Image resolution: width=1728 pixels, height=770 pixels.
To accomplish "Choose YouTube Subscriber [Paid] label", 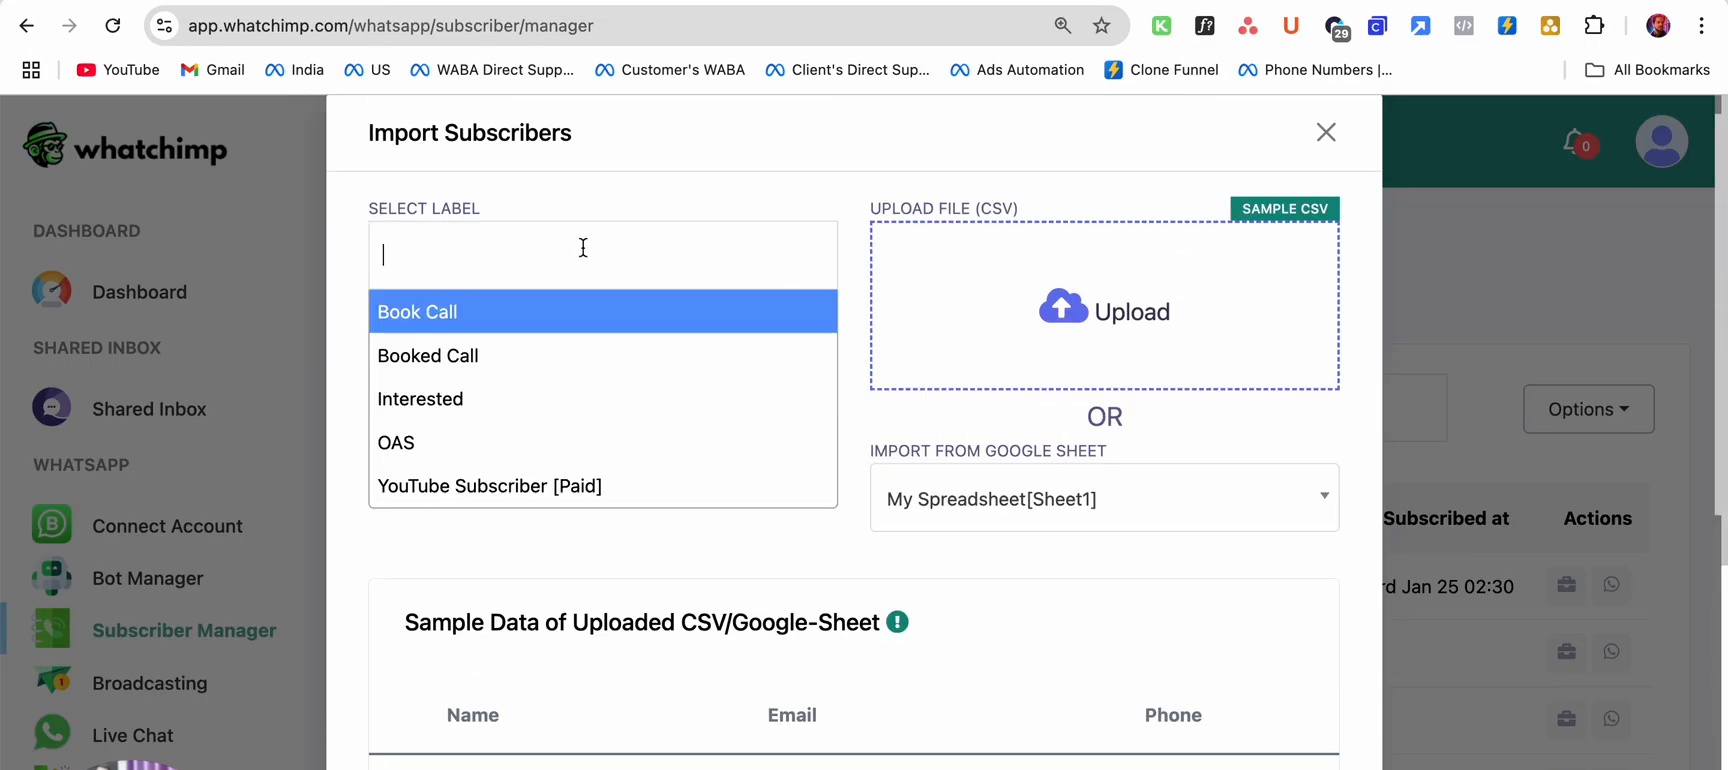I will (x=603, y=486).
